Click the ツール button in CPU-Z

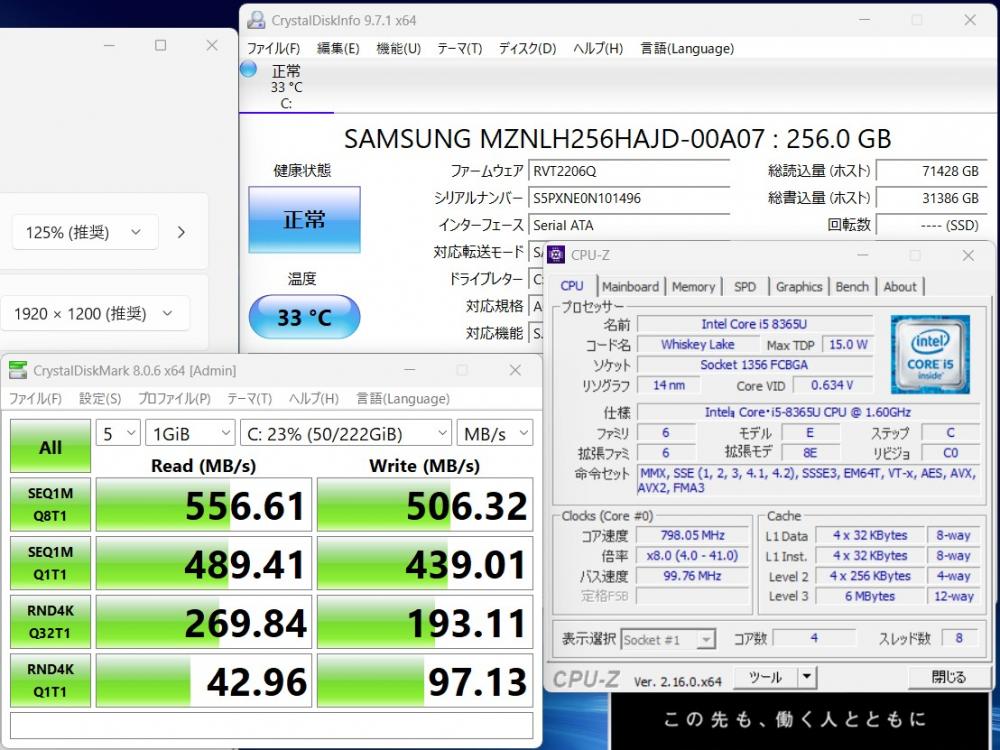point(765,677)
